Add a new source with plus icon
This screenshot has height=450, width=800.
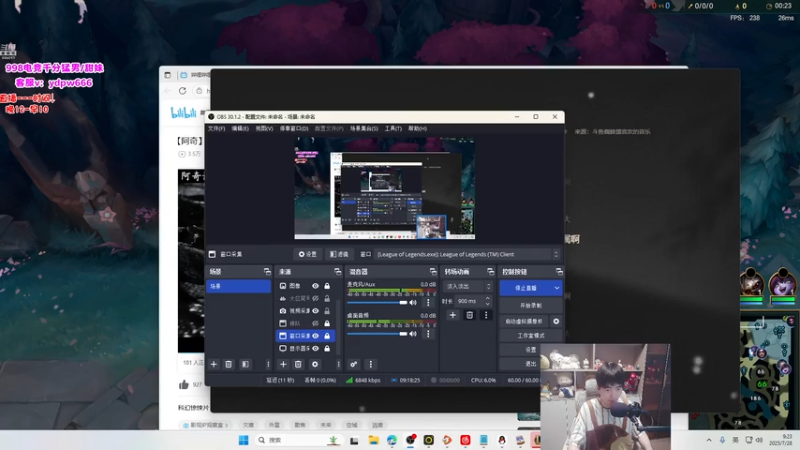(x=283, y=364)
